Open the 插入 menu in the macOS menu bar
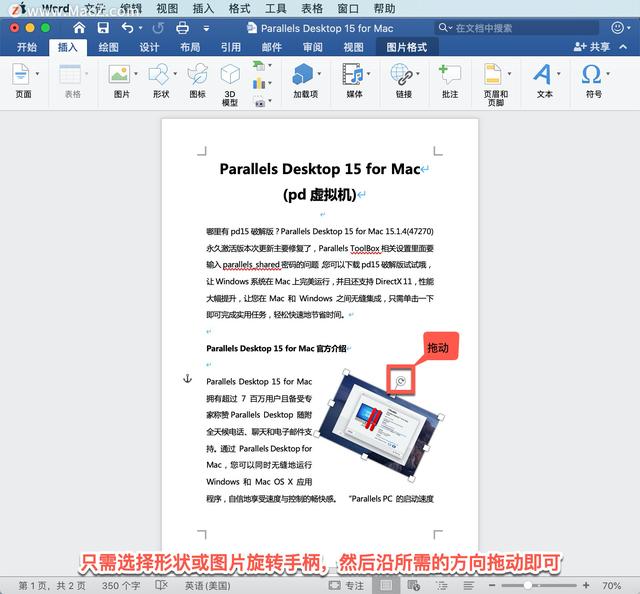 203,8
